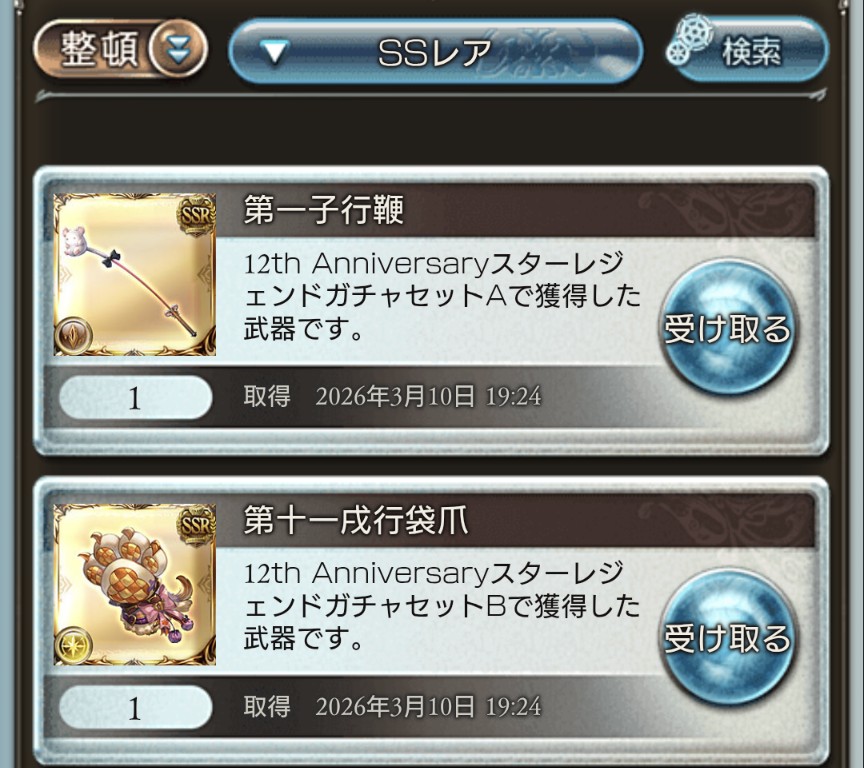
Task: Click the 整頓 sort arrow icon
Action: (177, 49)
